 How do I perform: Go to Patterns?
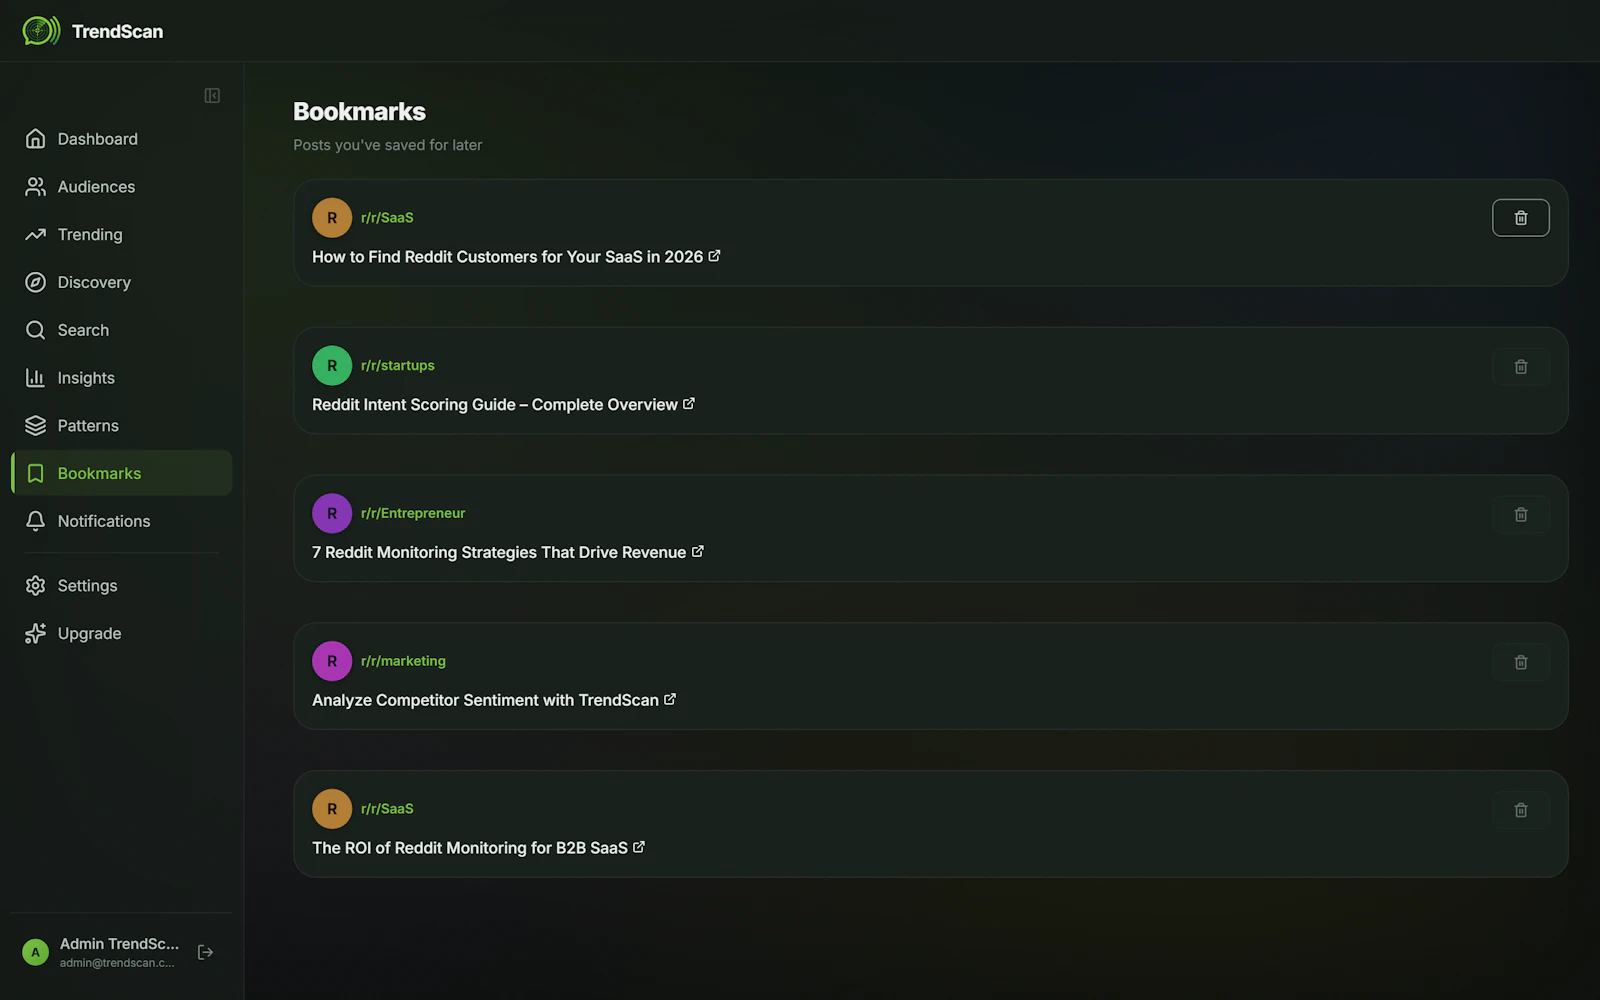[122, 426]
